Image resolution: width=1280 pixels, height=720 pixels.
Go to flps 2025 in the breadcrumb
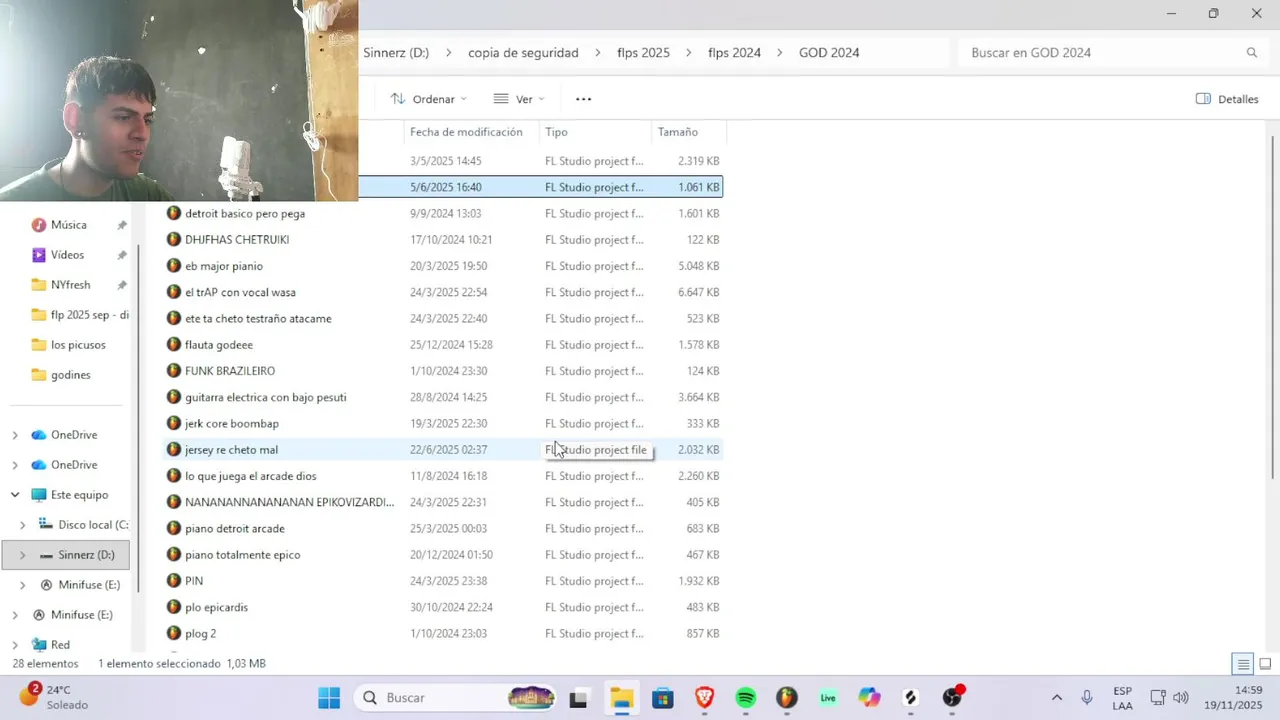[643, 53]
